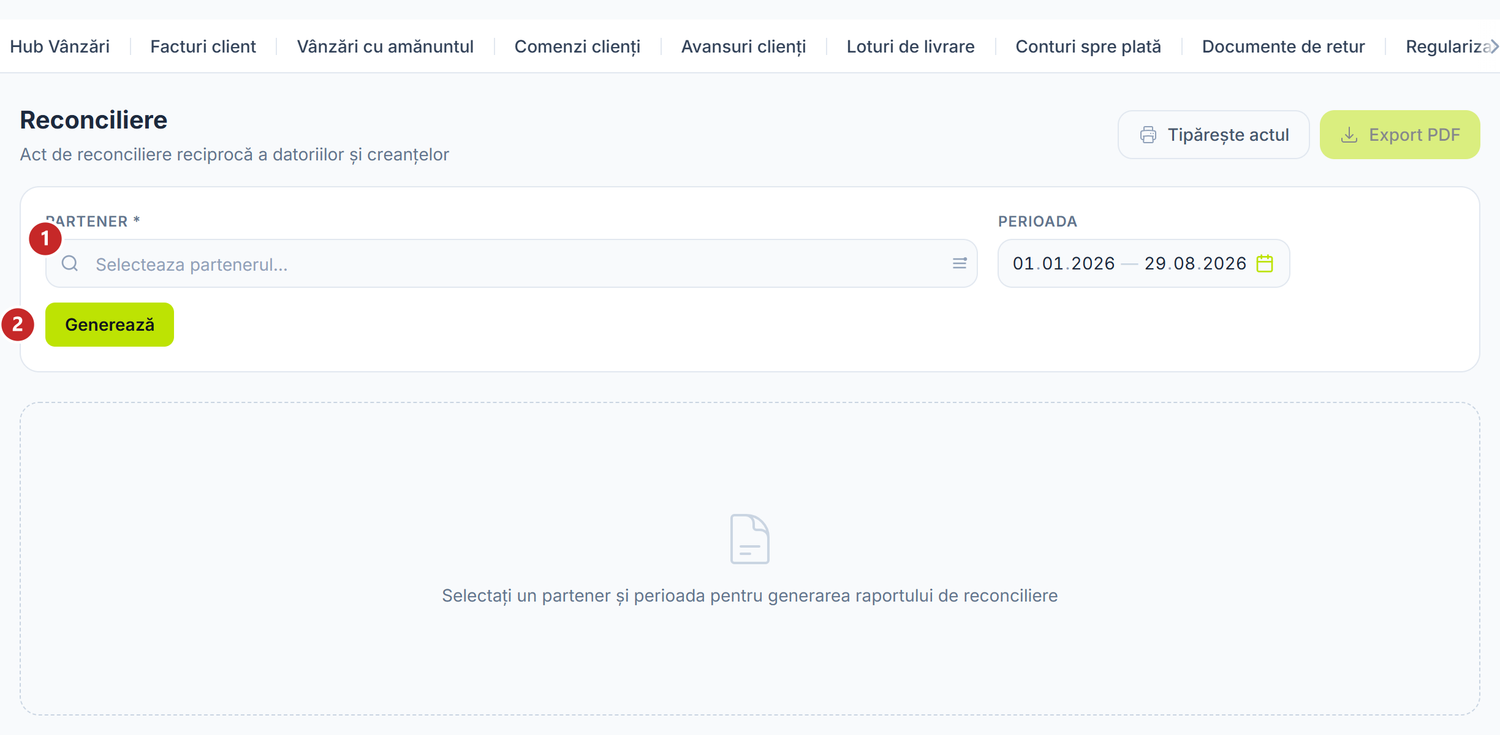1500x735 pixels.
Task: Click the PERIOADA label
Action: coord(1038,222)
